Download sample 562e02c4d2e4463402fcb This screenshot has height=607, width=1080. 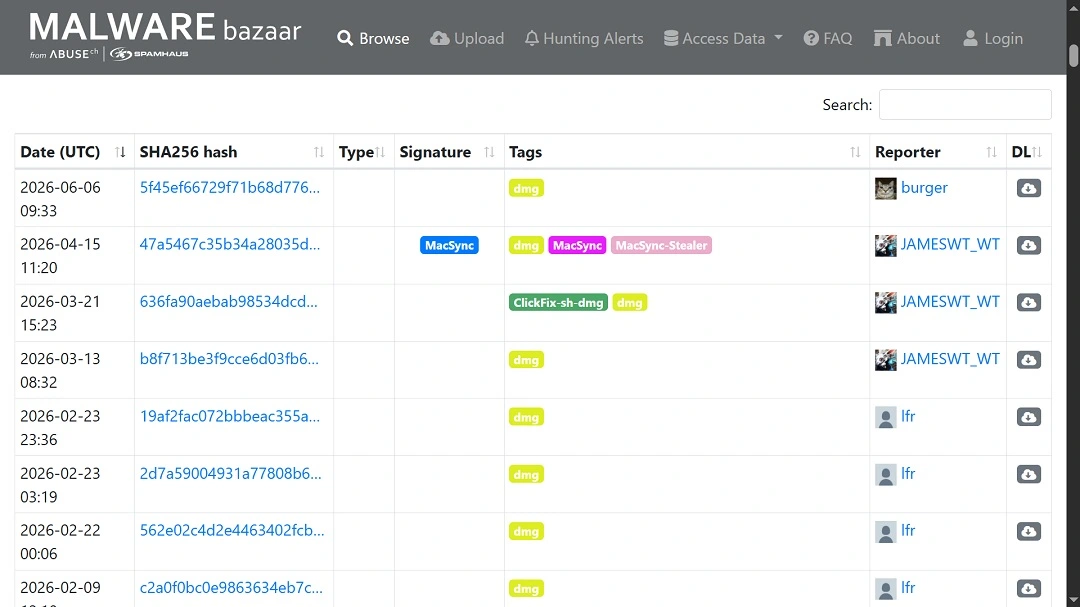(x=1028, y=531)
